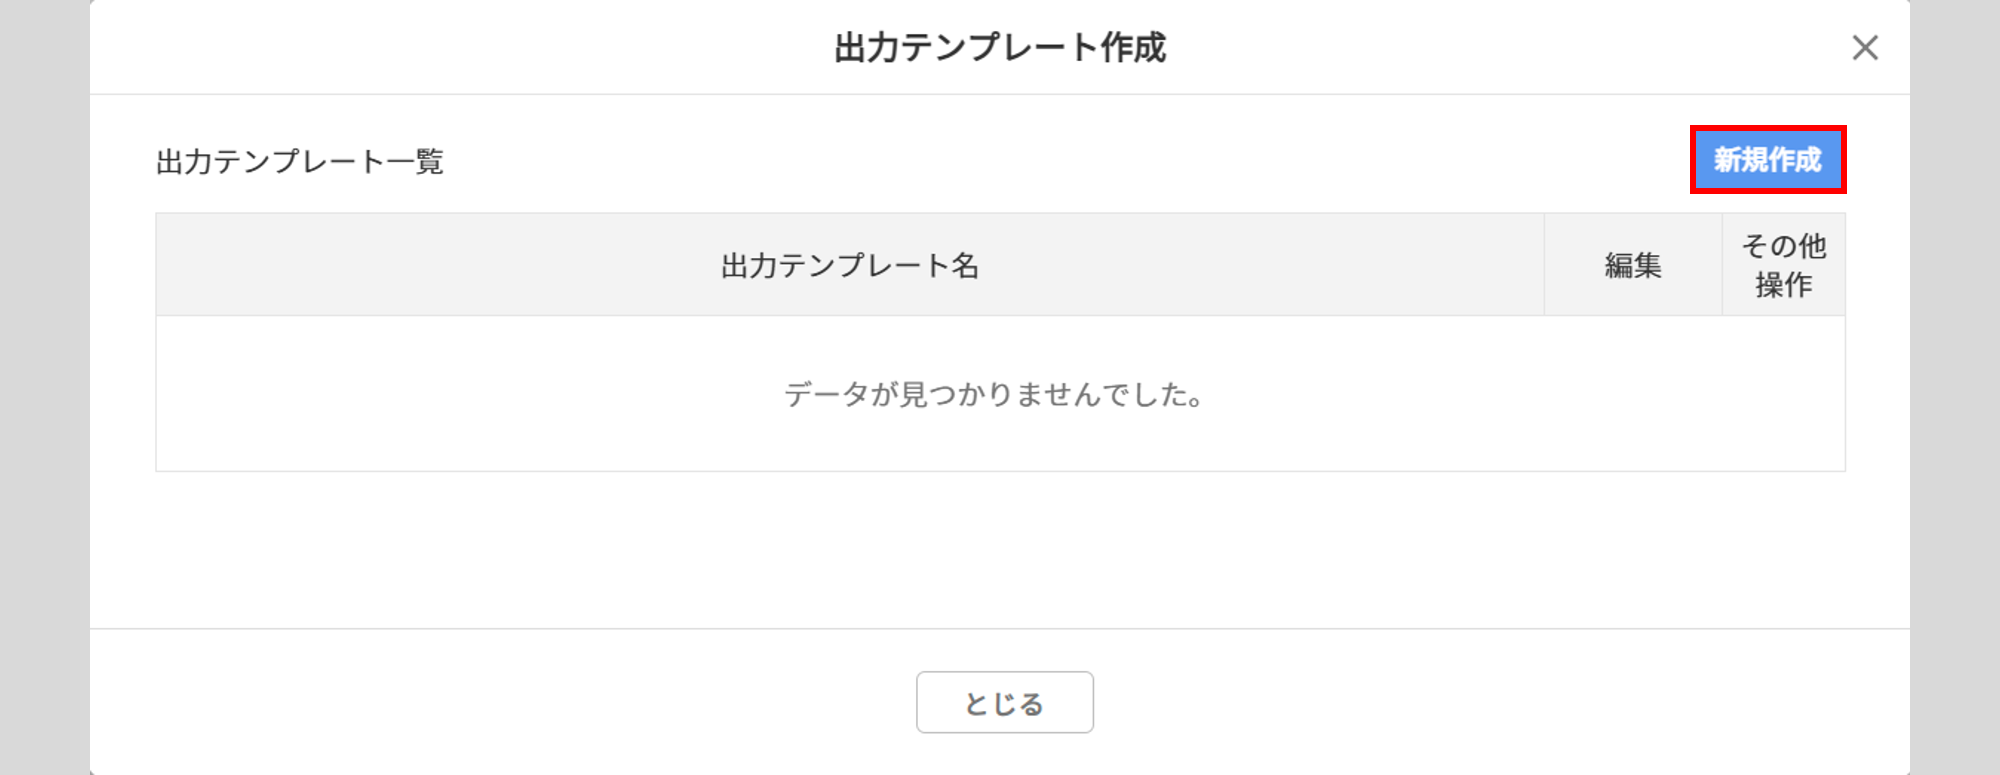Close the dialog with the X icon
Screen dimensions: 2000x775
coord(1864,48)
